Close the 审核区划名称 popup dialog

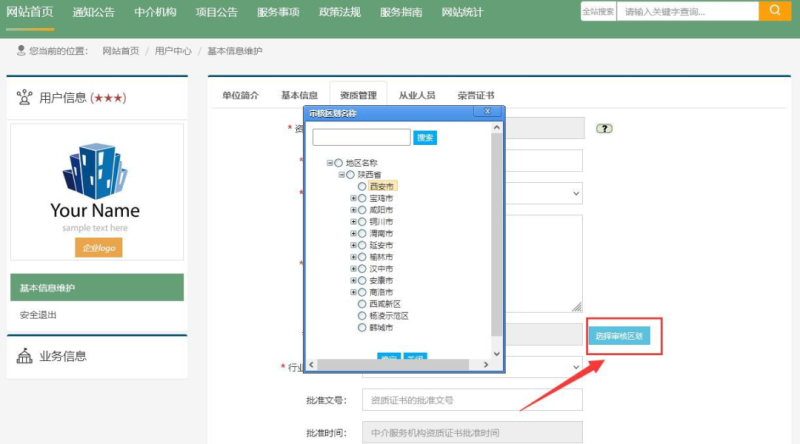(x=488, y=113)
